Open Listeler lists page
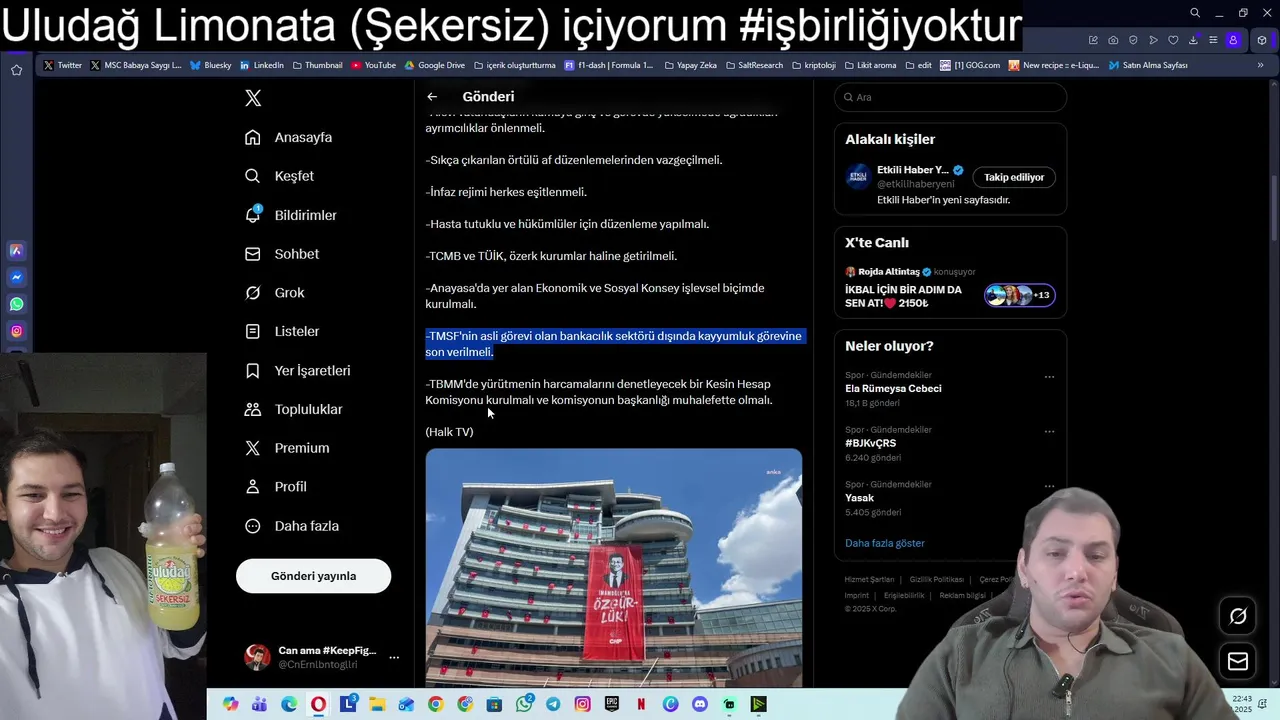The image size is (1280, 720). coord(282,331)
